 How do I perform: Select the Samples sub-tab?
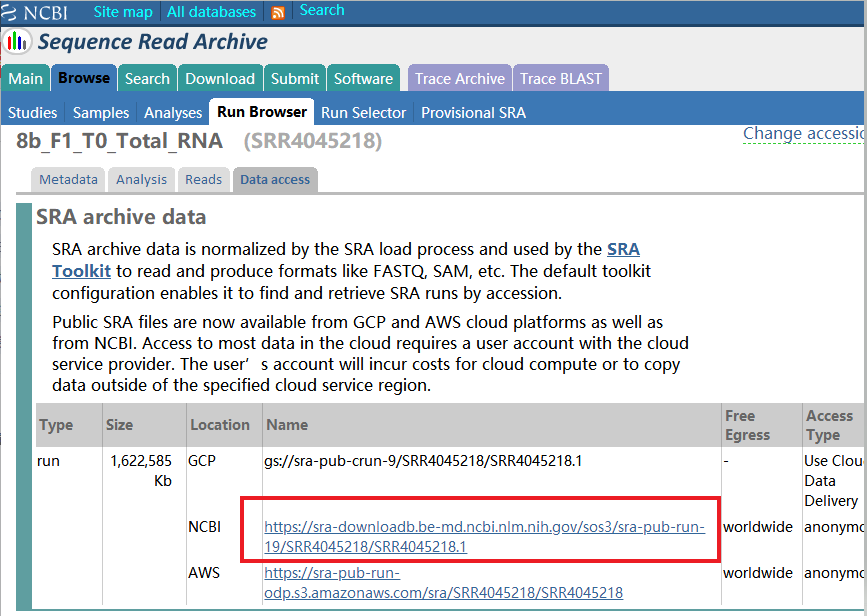click(x=101, y=112)
